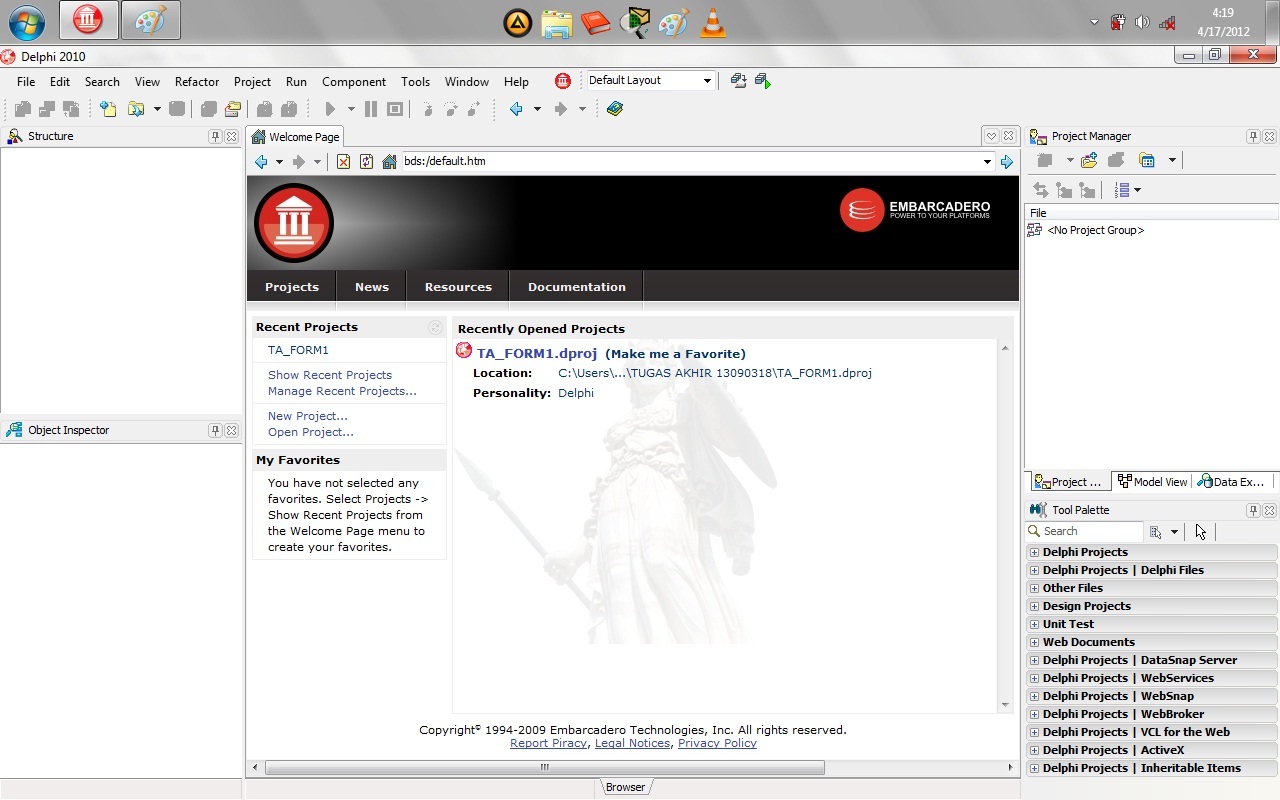This screenshot has width=1280, height=800.
Task: Switch to the Data Explorer tab
Action: pos(1233,481)
